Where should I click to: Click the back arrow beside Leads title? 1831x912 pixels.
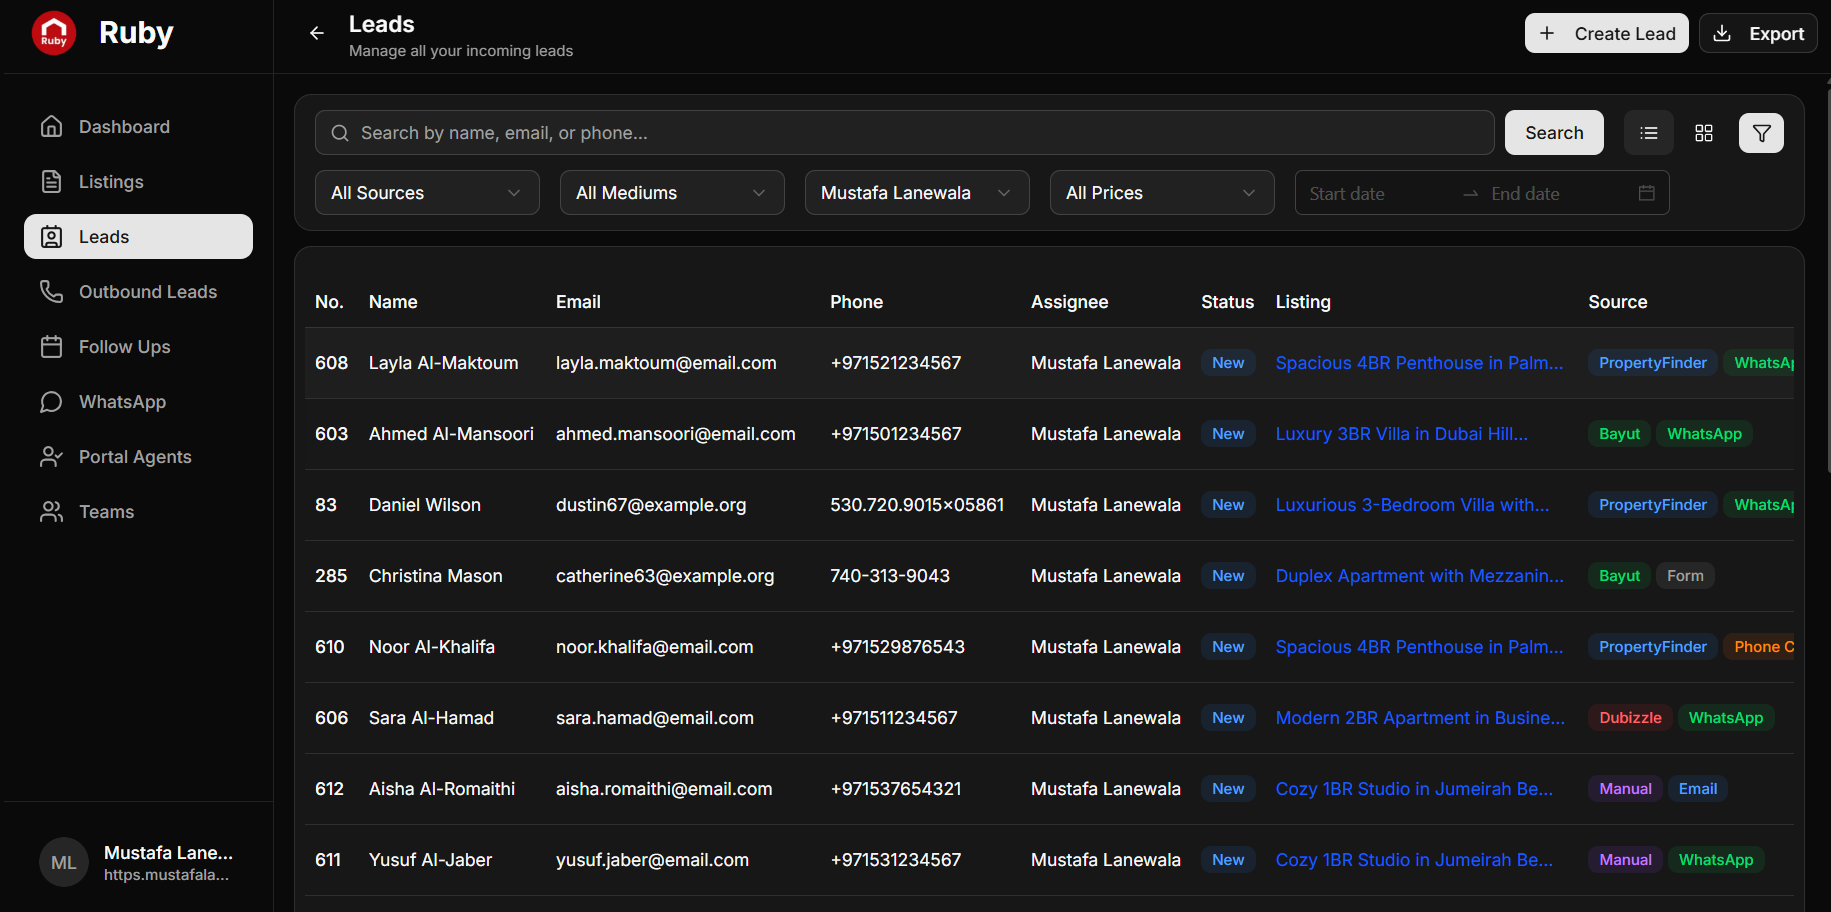pos(317,33)
